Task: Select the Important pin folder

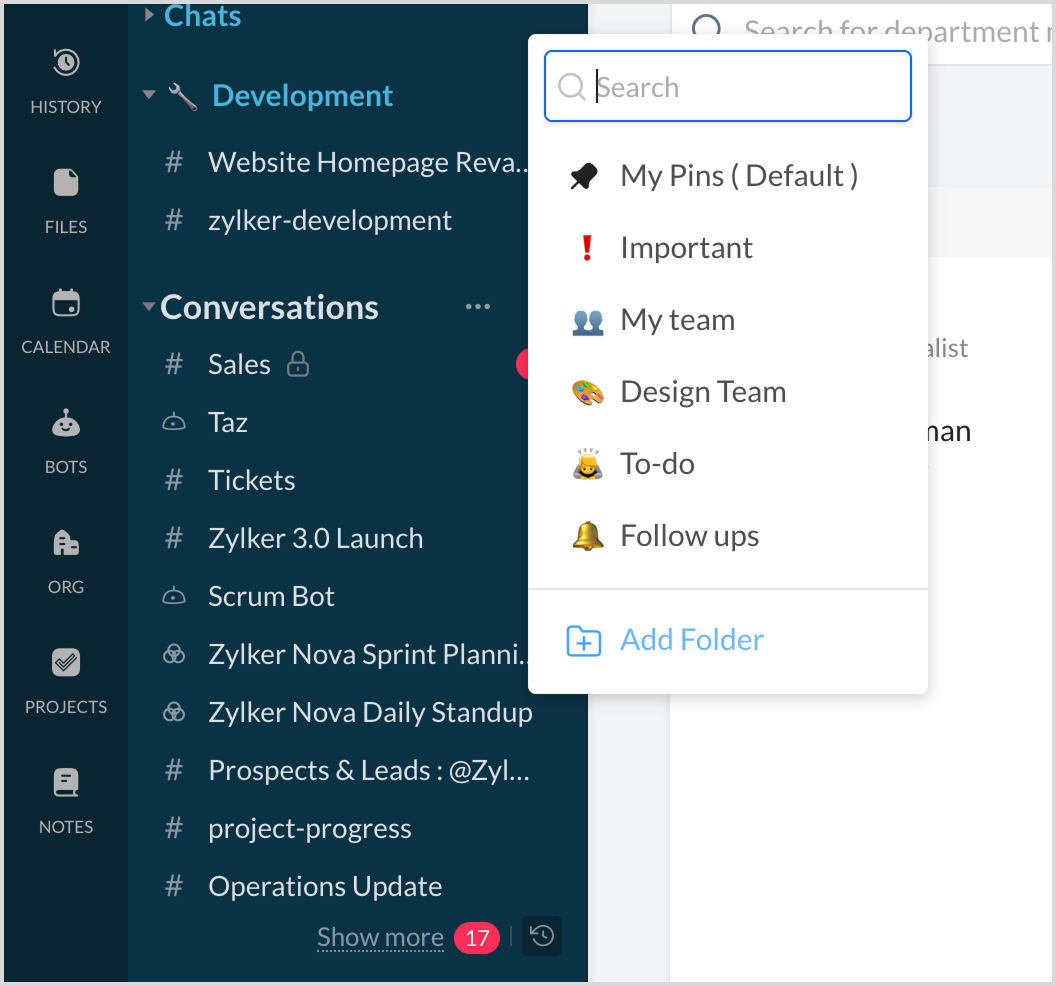Action: [686, 248]
